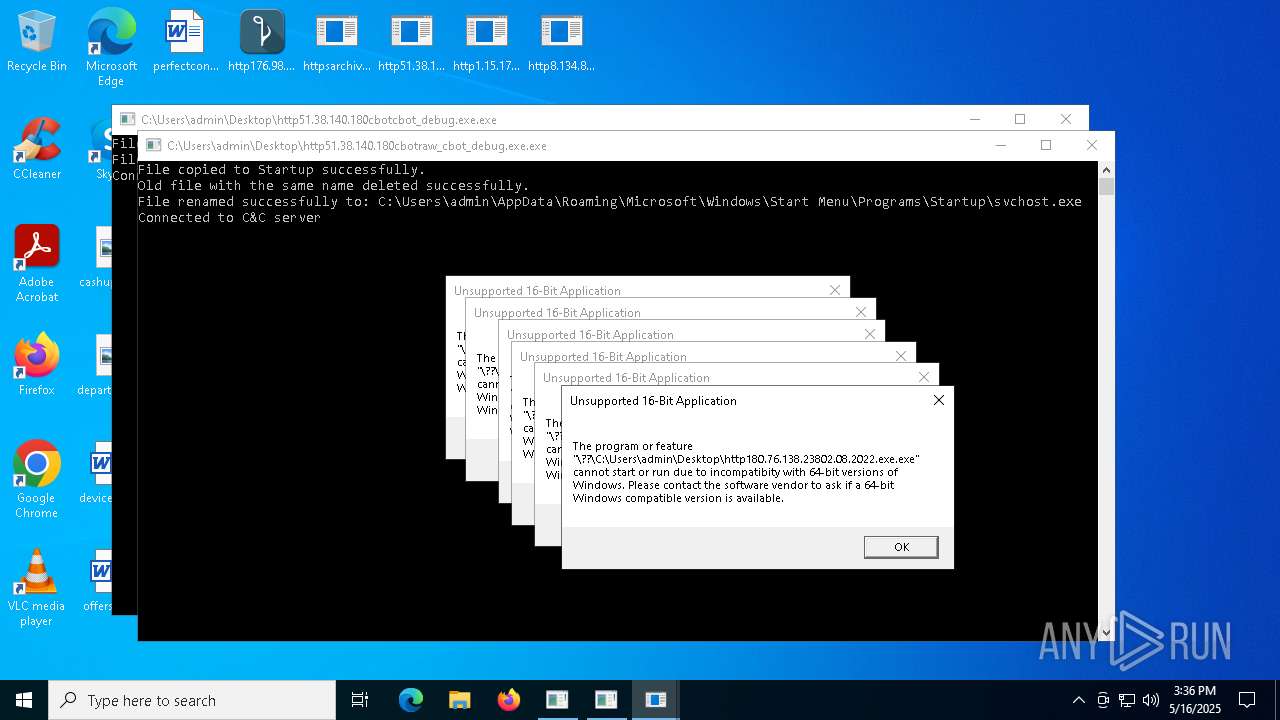
Task: Launch the Firefox desktop shortcut
Action: coord(36,365)
